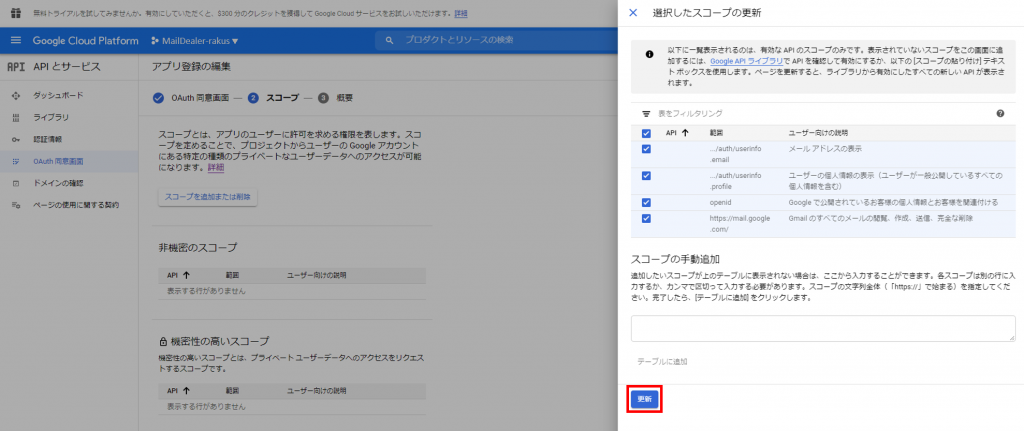
Task: Toggle the select-all header checkbox
Action: (x=646, y=133)
